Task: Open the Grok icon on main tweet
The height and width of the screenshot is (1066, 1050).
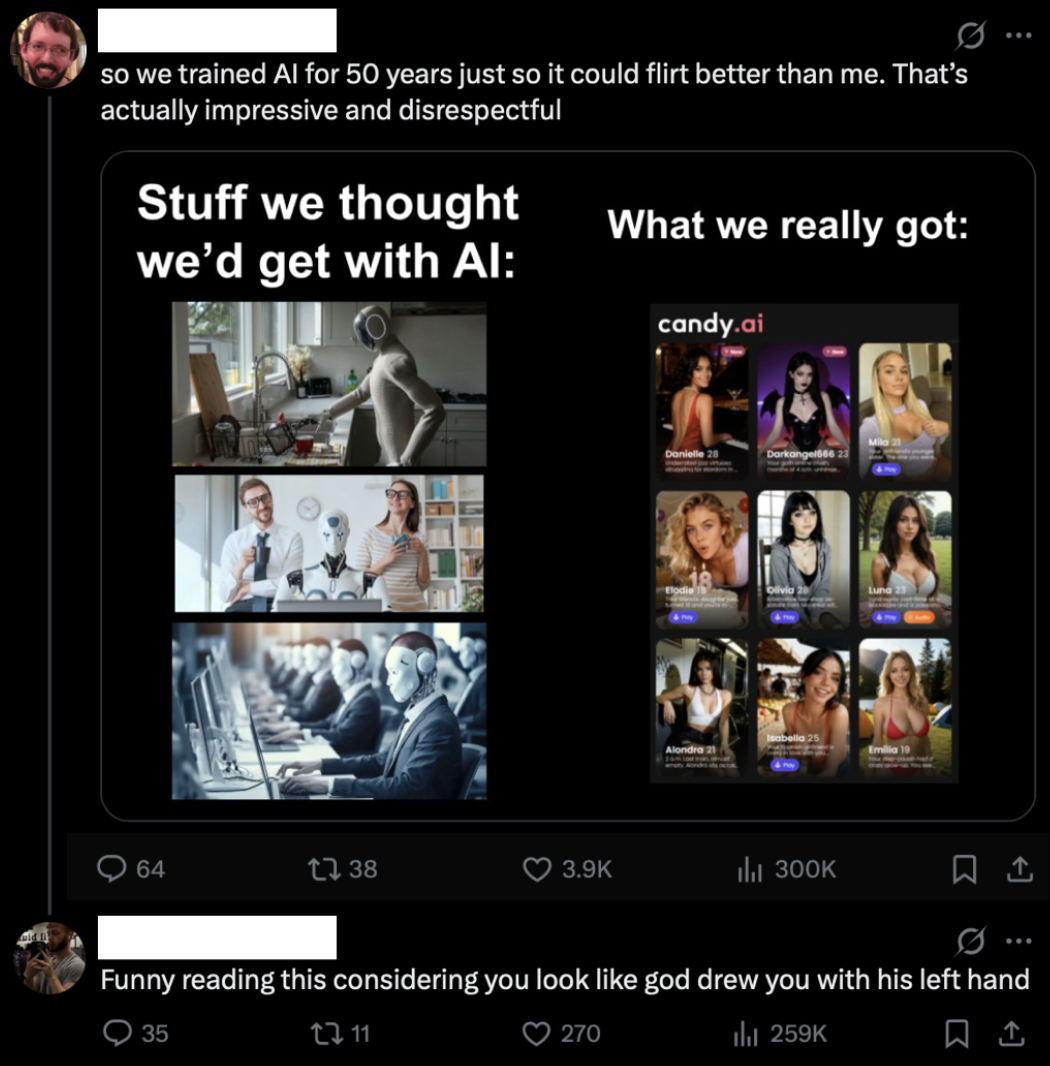Action: (x=969, y=37)
